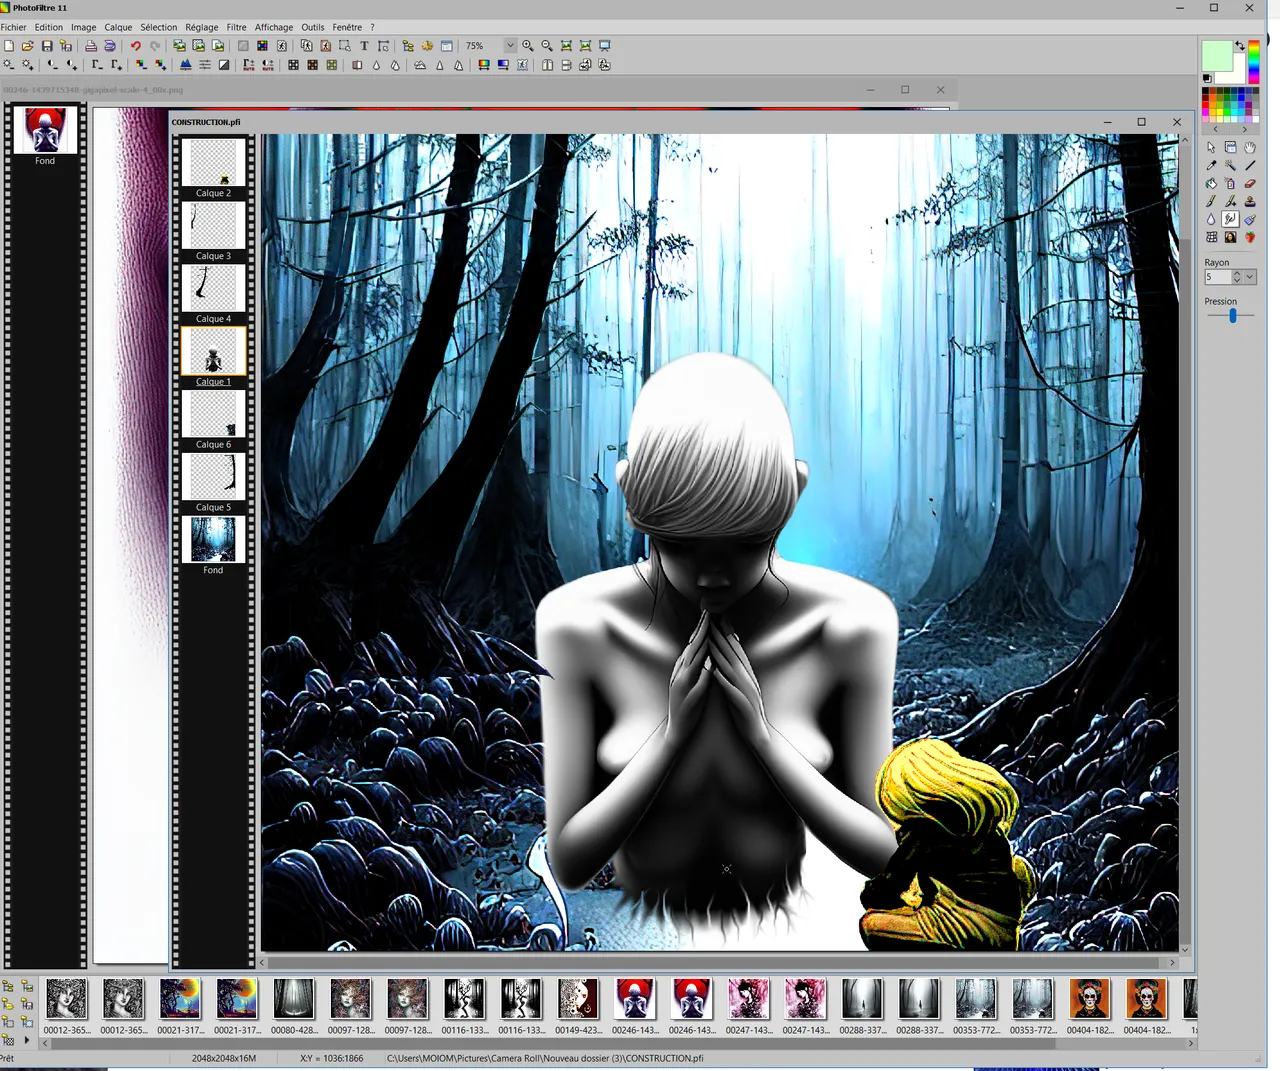This screenshot has width=1280, height=1071.
Task: Open the Filtre menu
Action: tap(236, 27)
